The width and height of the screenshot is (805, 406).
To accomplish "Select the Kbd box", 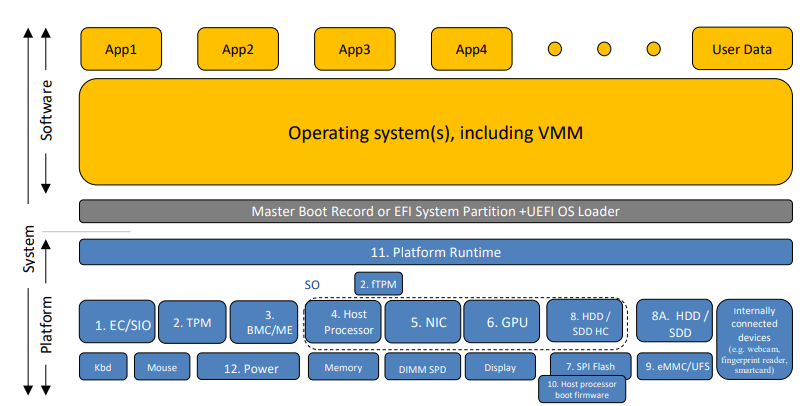I will pos(102,367).
